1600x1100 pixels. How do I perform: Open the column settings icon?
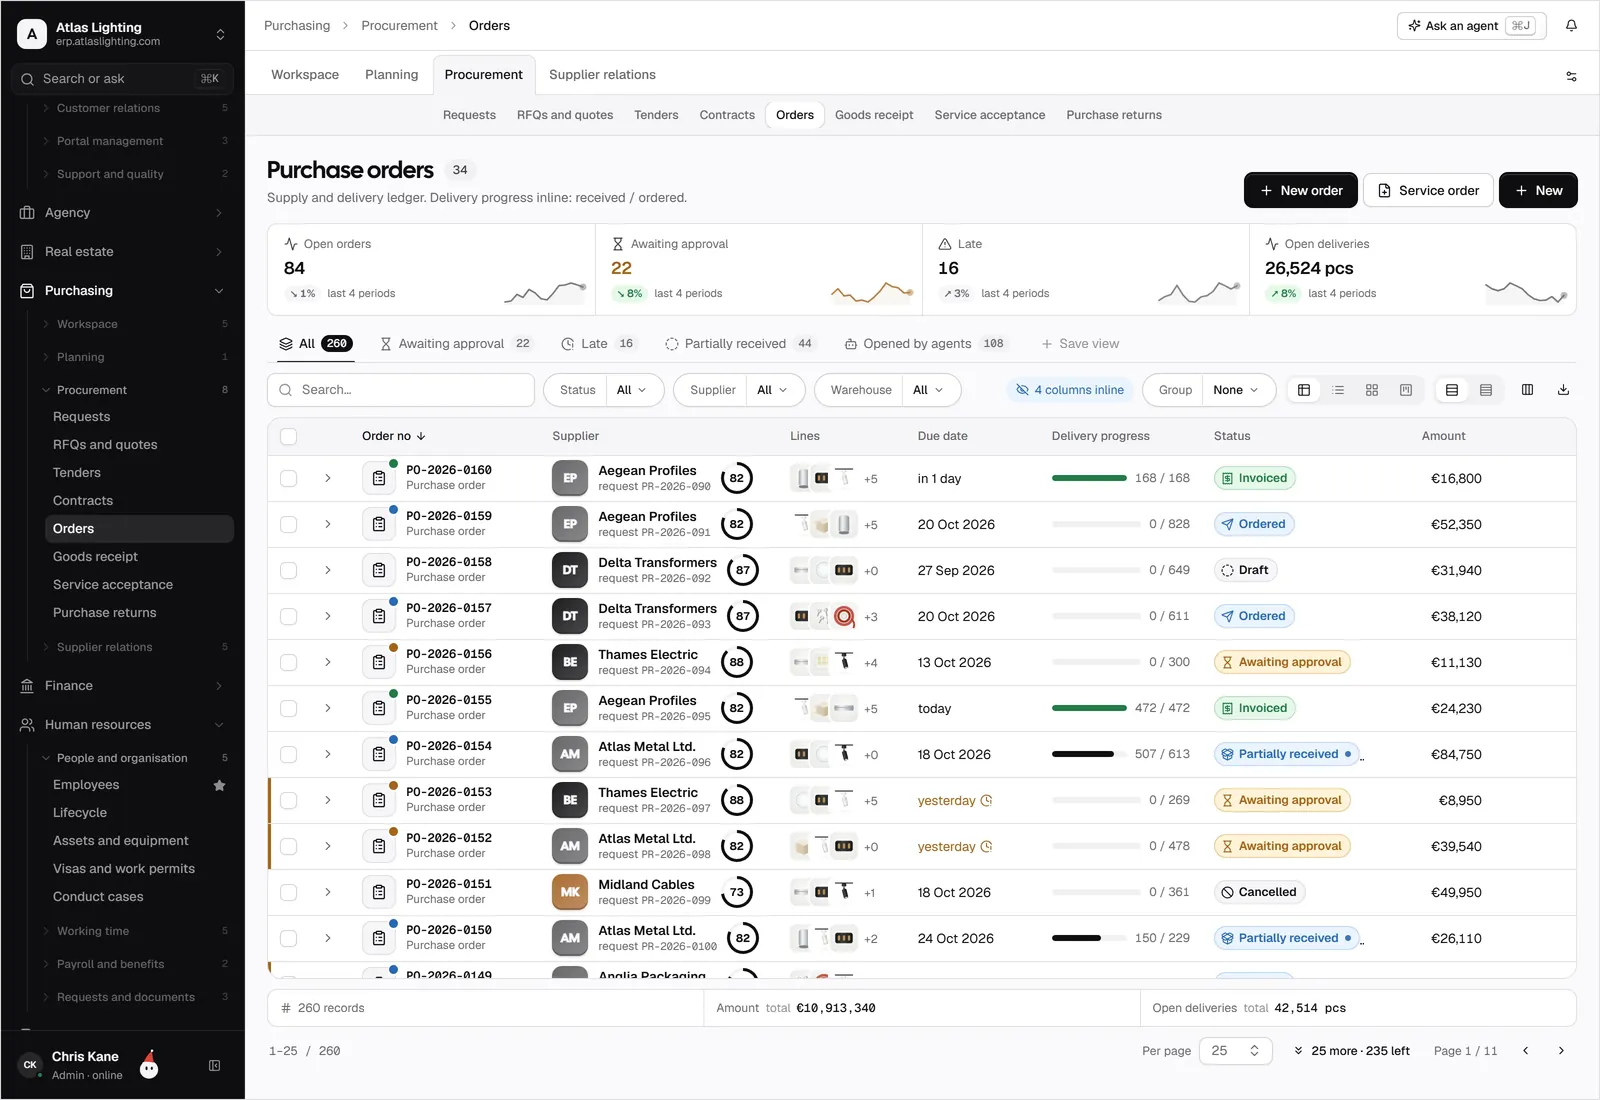[x=1527, y=390]
